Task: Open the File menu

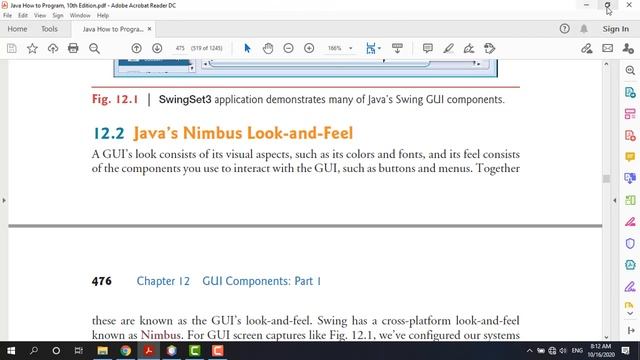Action: point(7,15)
